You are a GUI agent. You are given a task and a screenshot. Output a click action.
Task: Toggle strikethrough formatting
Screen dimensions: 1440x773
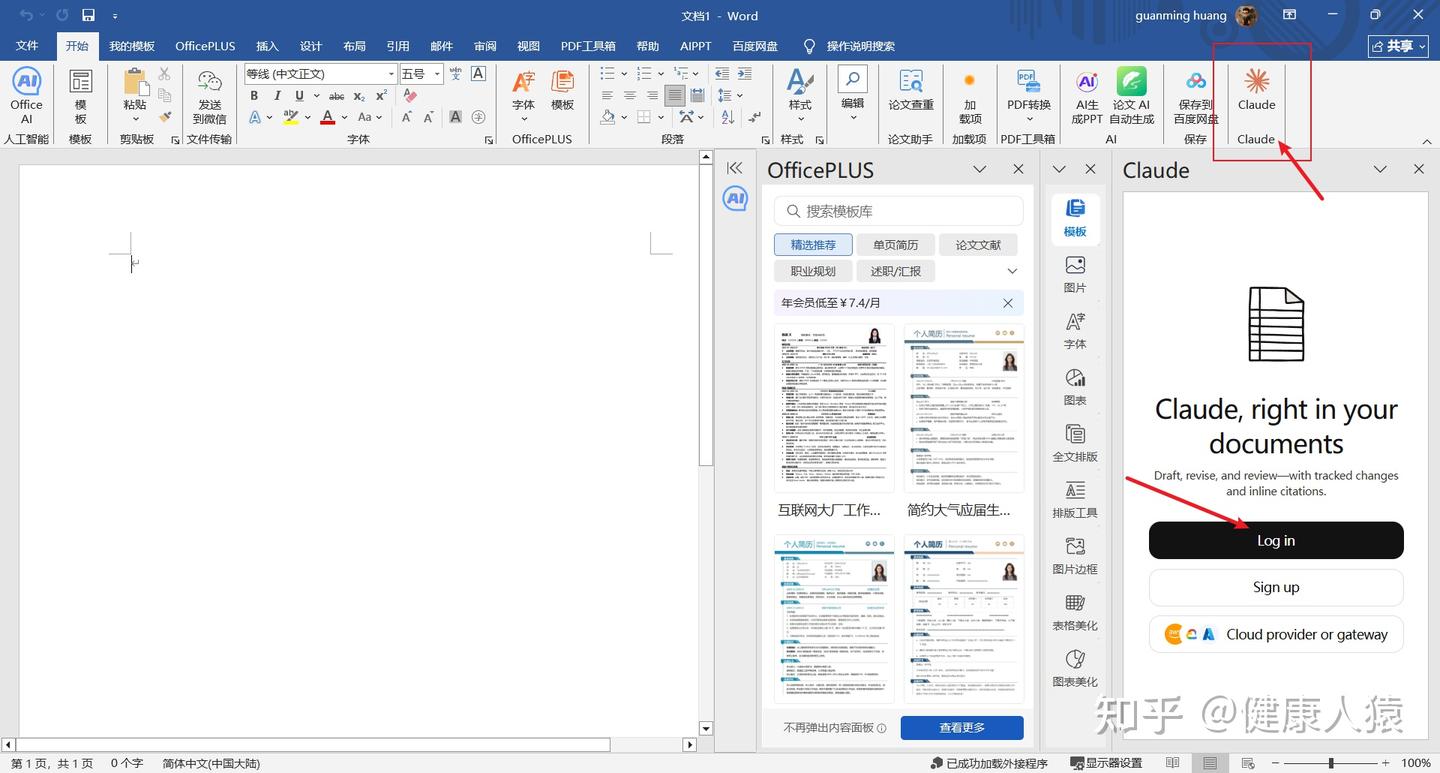point(337,96)
